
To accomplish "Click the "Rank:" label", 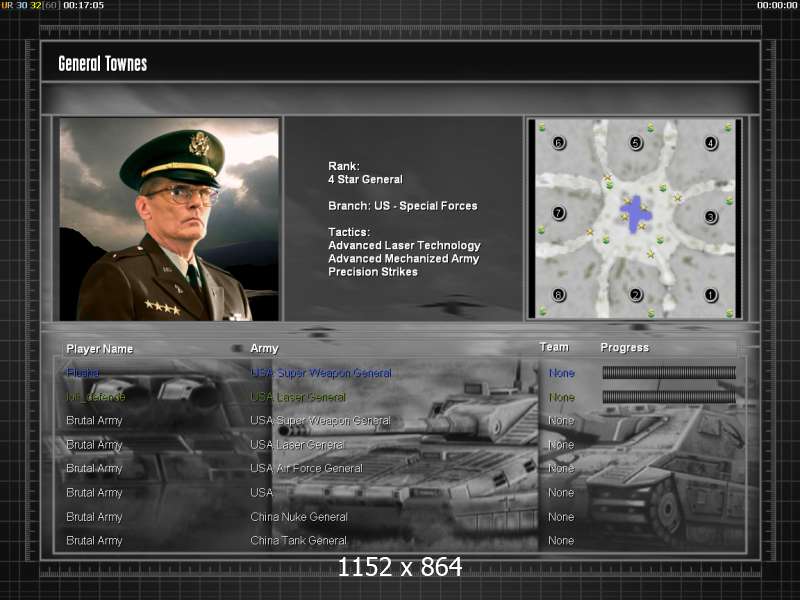I will click(344, 166).
